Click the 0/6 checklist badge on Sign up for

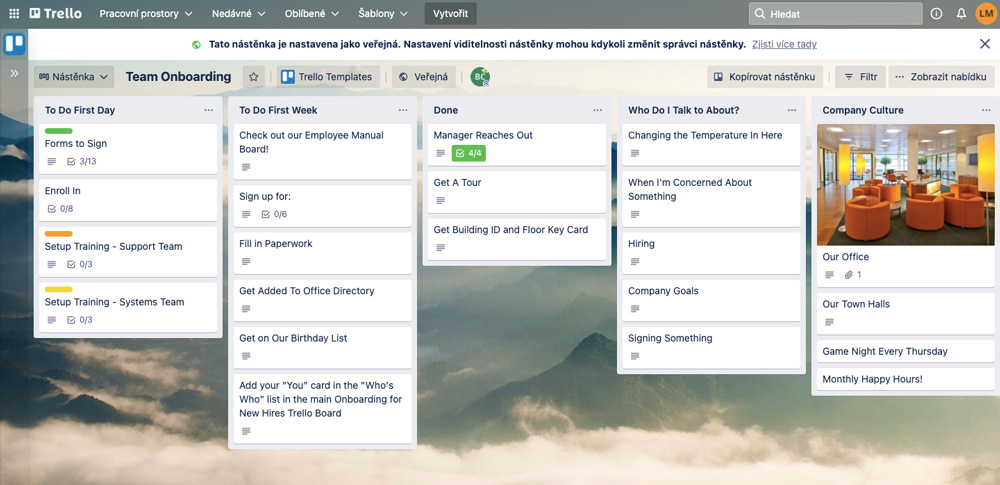[274, 214]
